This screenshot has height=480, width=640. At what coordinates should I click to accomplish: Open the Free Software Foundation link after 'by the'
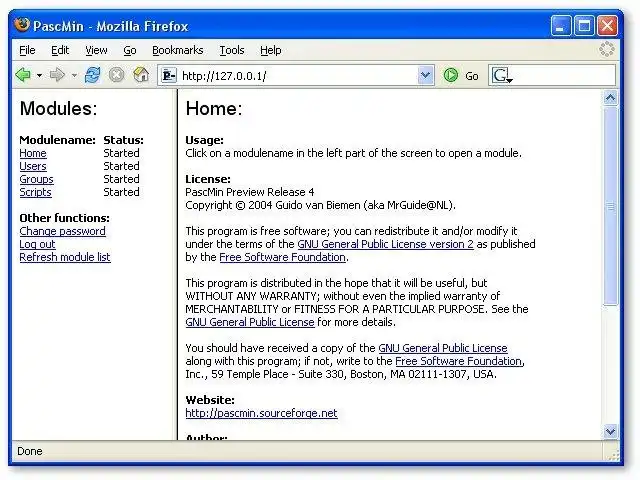click(x=282, y=257)
